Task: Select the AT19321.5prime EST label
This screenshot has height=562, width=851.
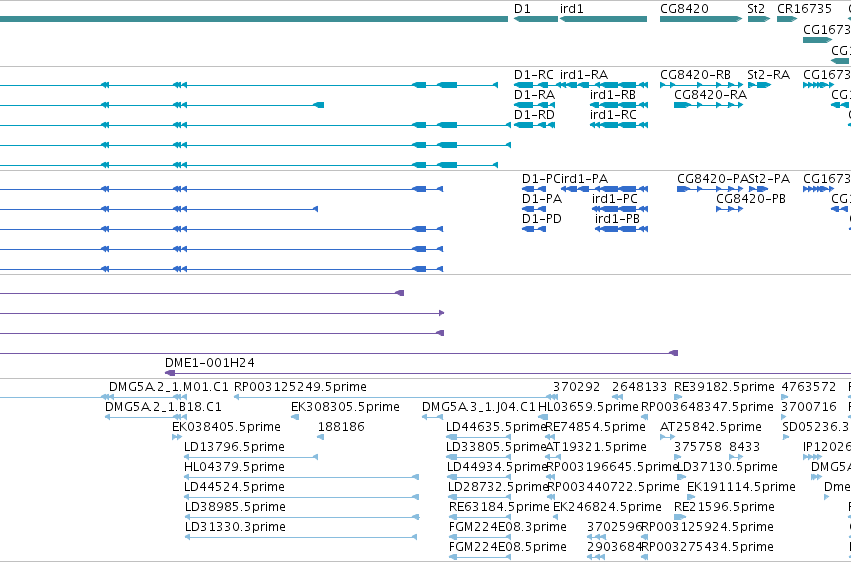Action: [596, 448]
